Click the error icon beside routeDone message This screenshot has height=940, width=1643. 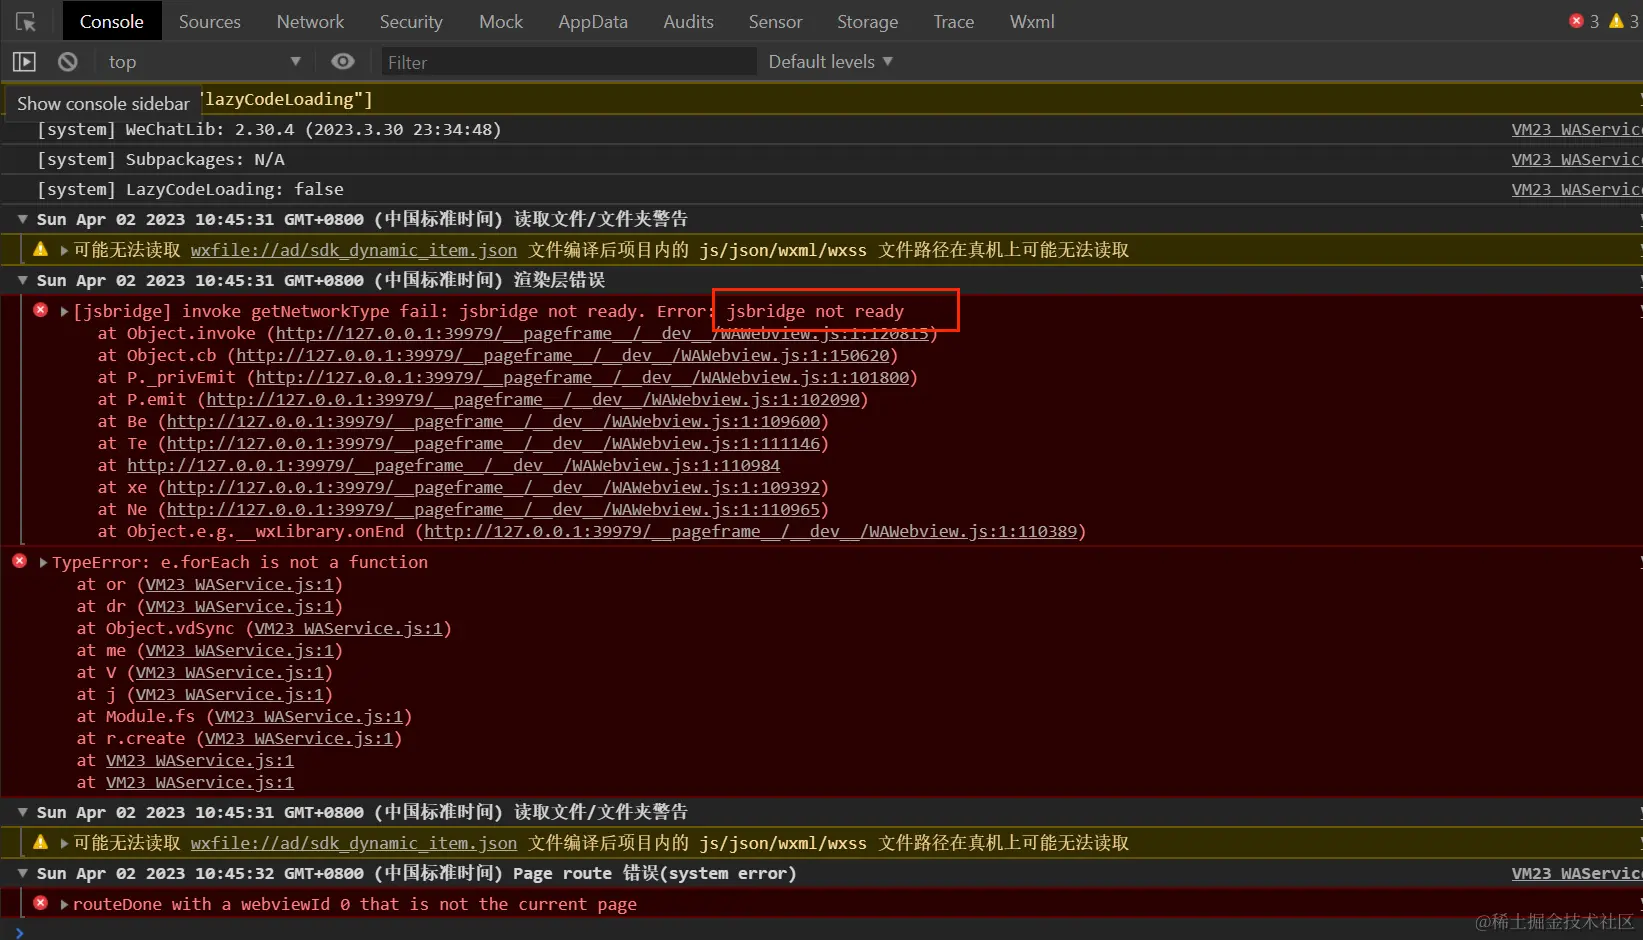click(41, 903)
